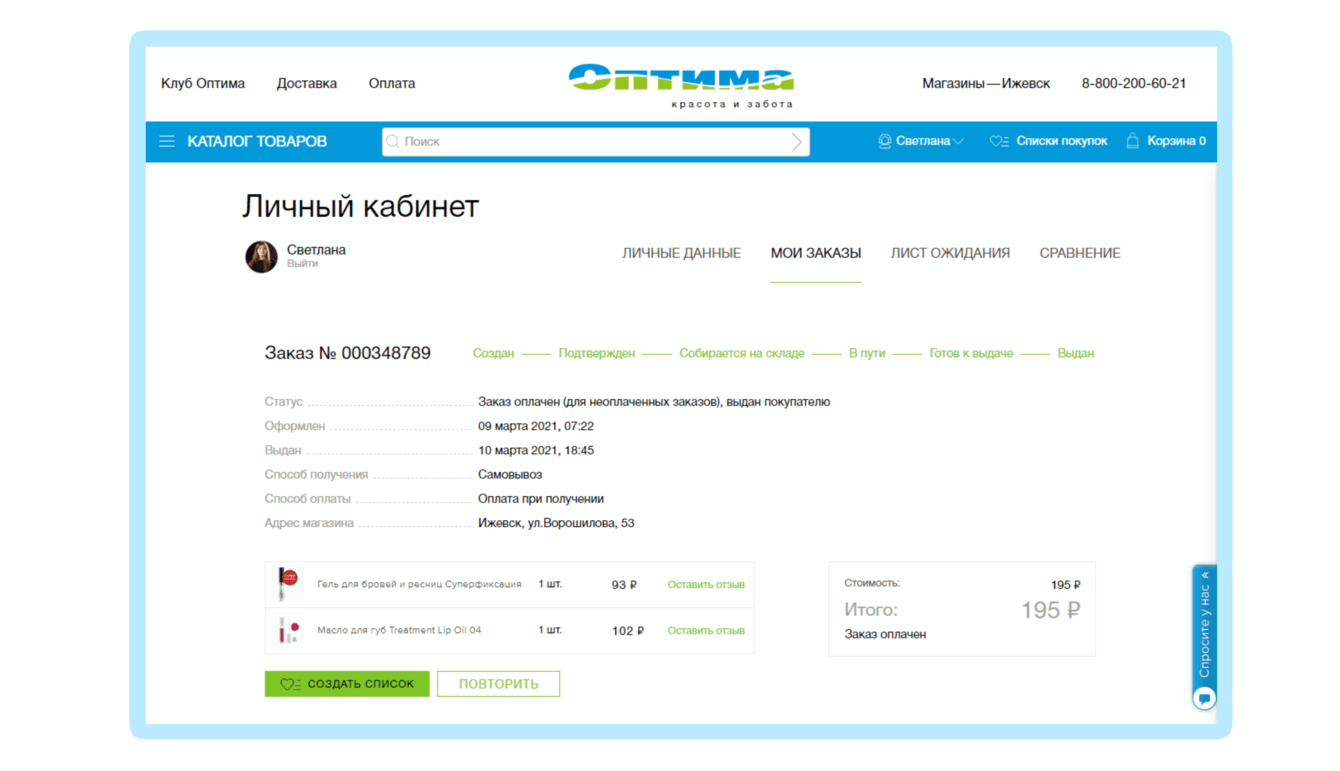Click store address Ижевск, ул.Ворошилова, 53

(x=556, y=523)
